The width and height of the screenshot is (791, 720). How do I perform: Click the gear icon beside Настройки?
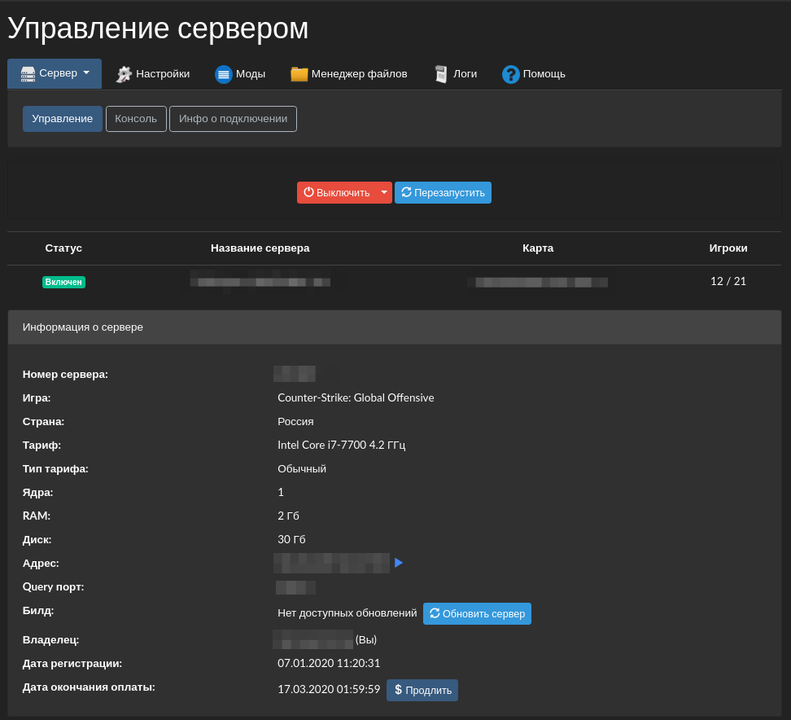click(x=124, y=74)
